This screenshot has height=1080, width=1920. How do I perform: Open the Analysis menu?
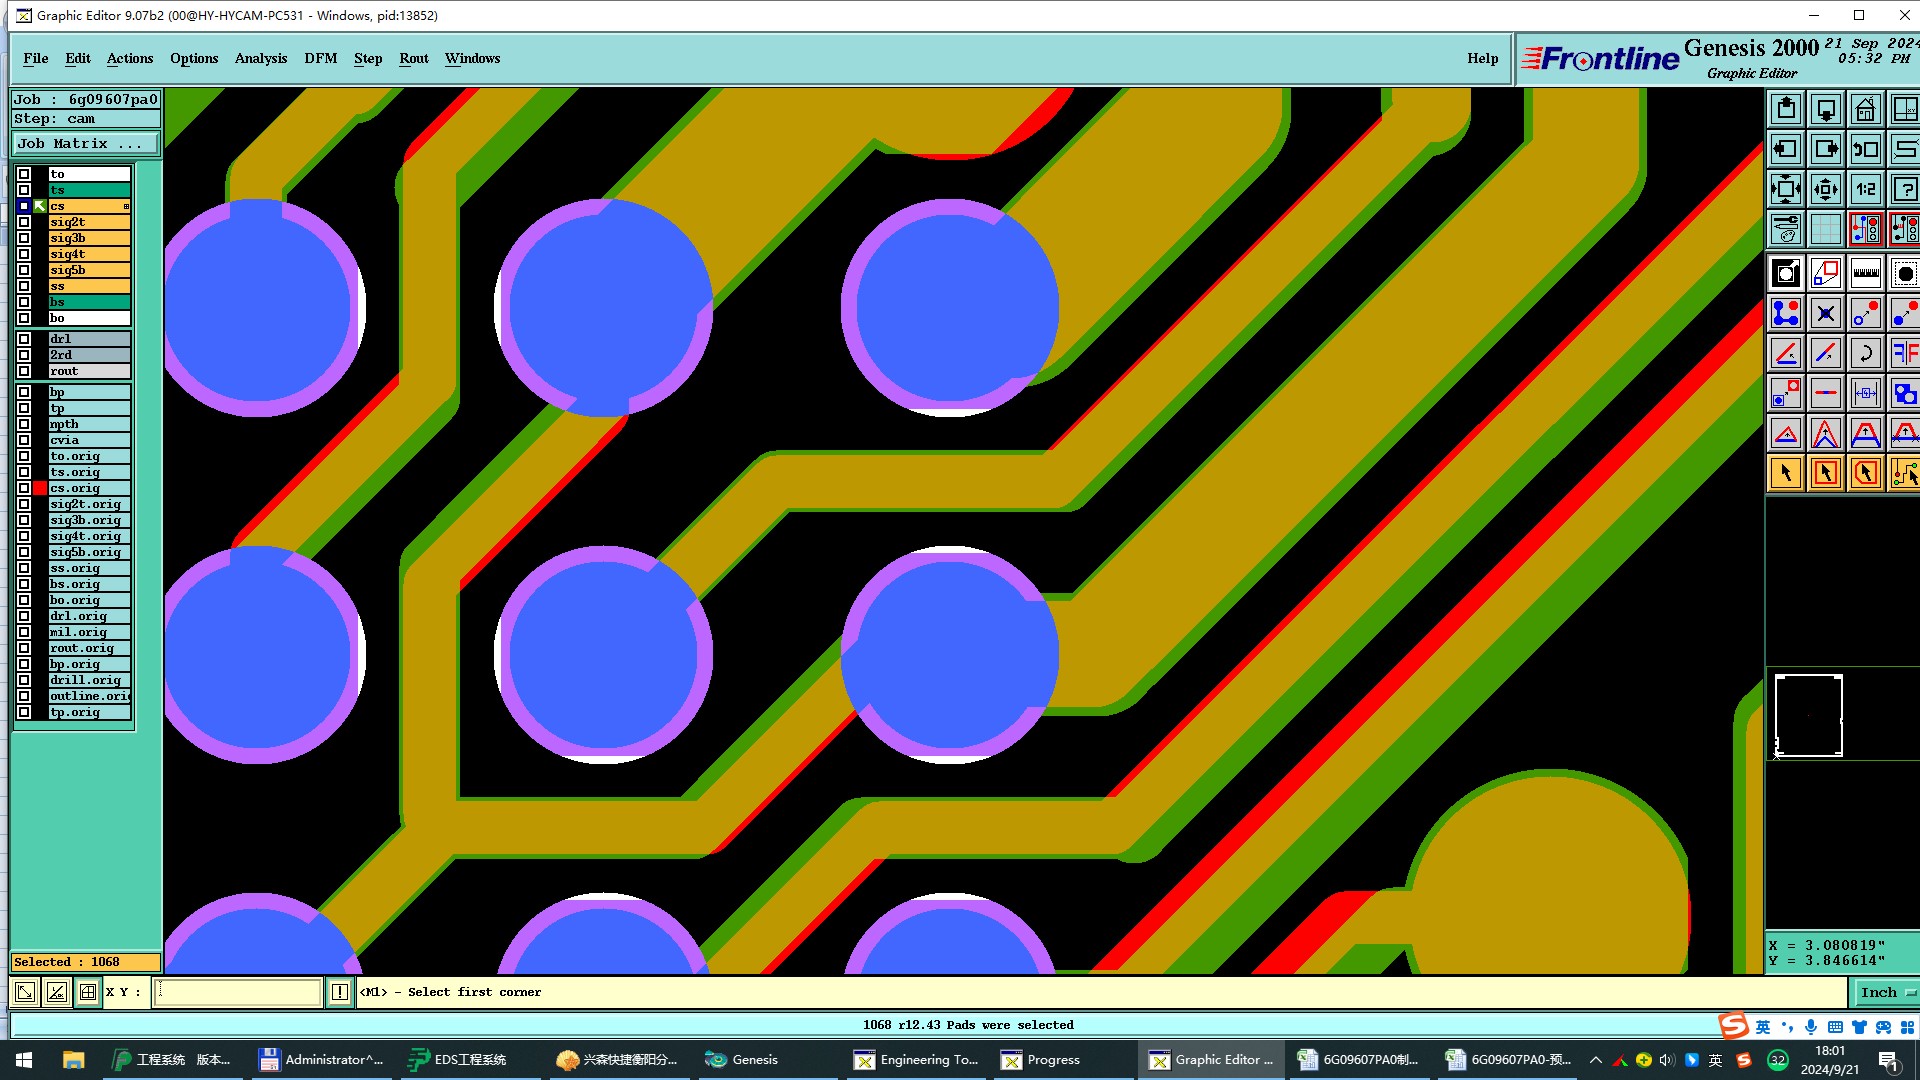(x=260, y=58)
